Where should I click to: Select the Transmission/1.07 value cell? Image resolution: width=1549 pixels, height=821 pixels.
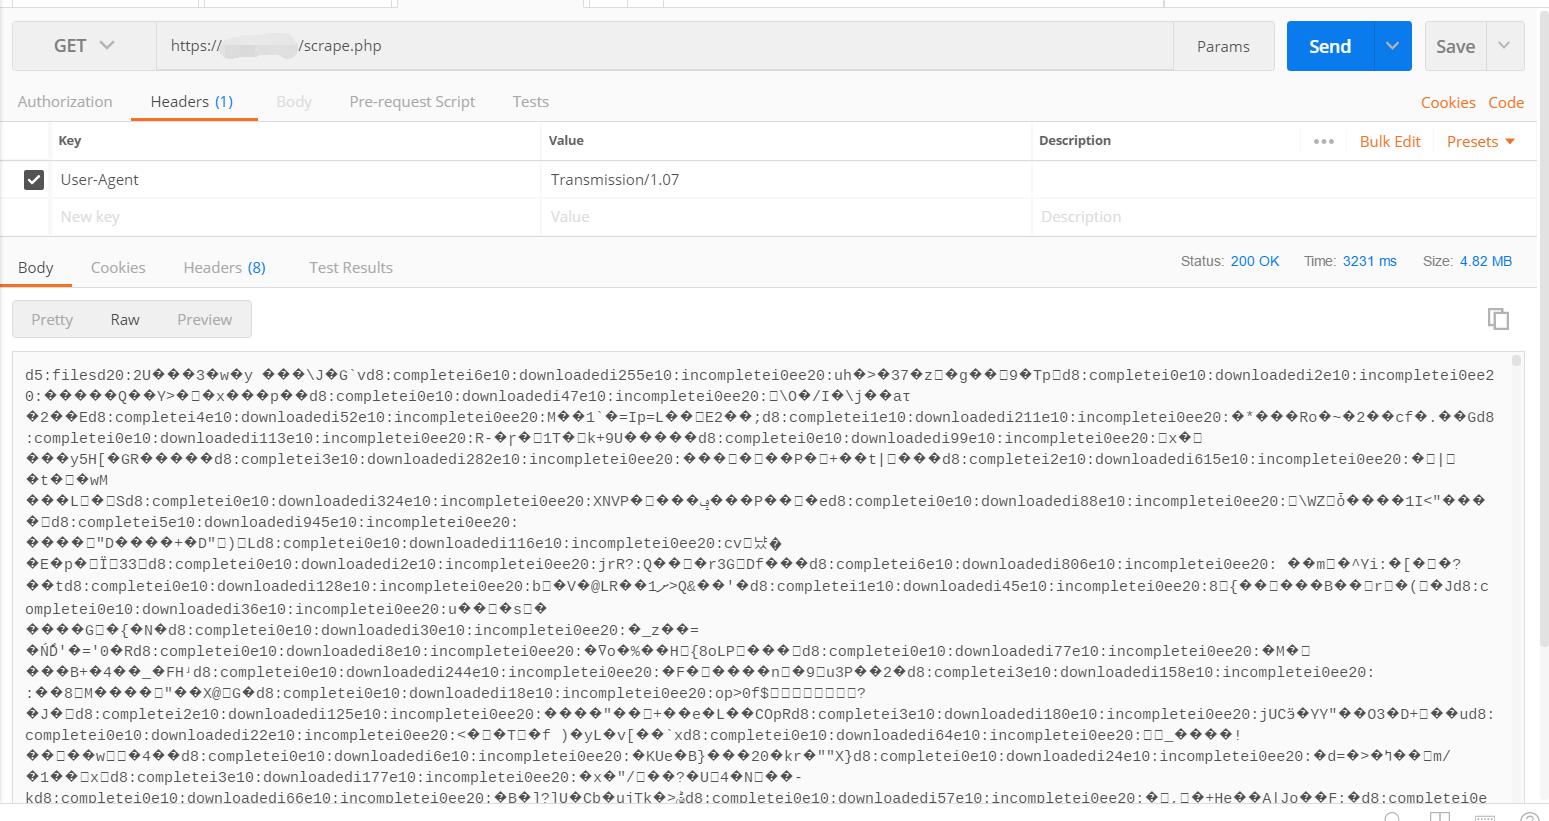pos(786,180)
